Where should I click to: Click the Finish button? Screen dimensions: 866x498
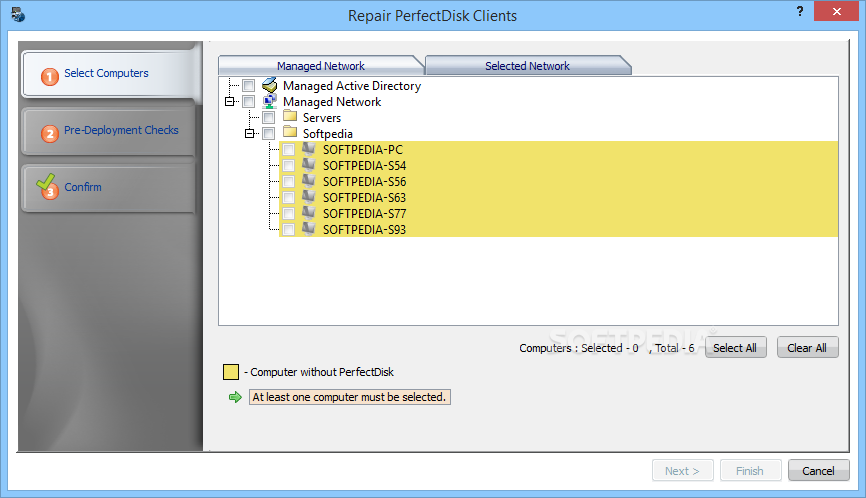[750, 470]
